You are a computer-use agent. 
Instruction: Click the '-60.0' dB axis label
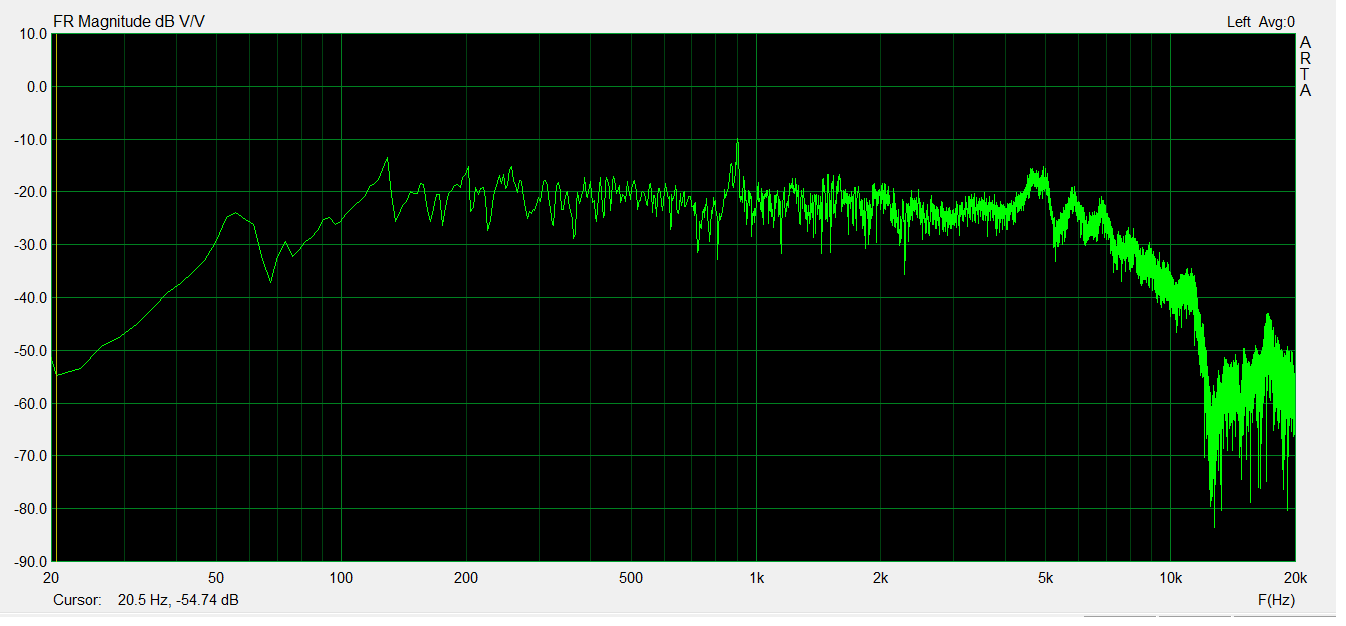coord(31,404)
